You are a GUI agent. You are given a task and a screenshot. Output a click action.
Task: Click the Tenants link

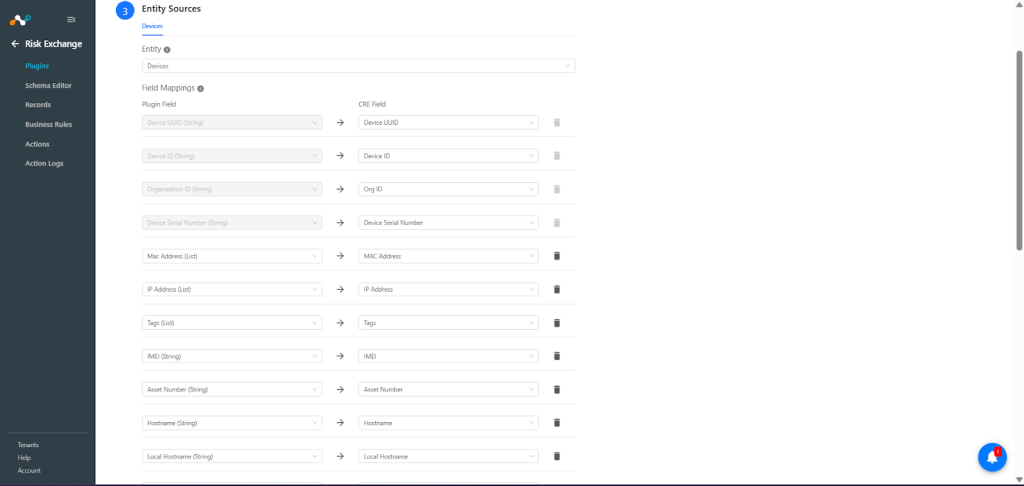point(28,445)
